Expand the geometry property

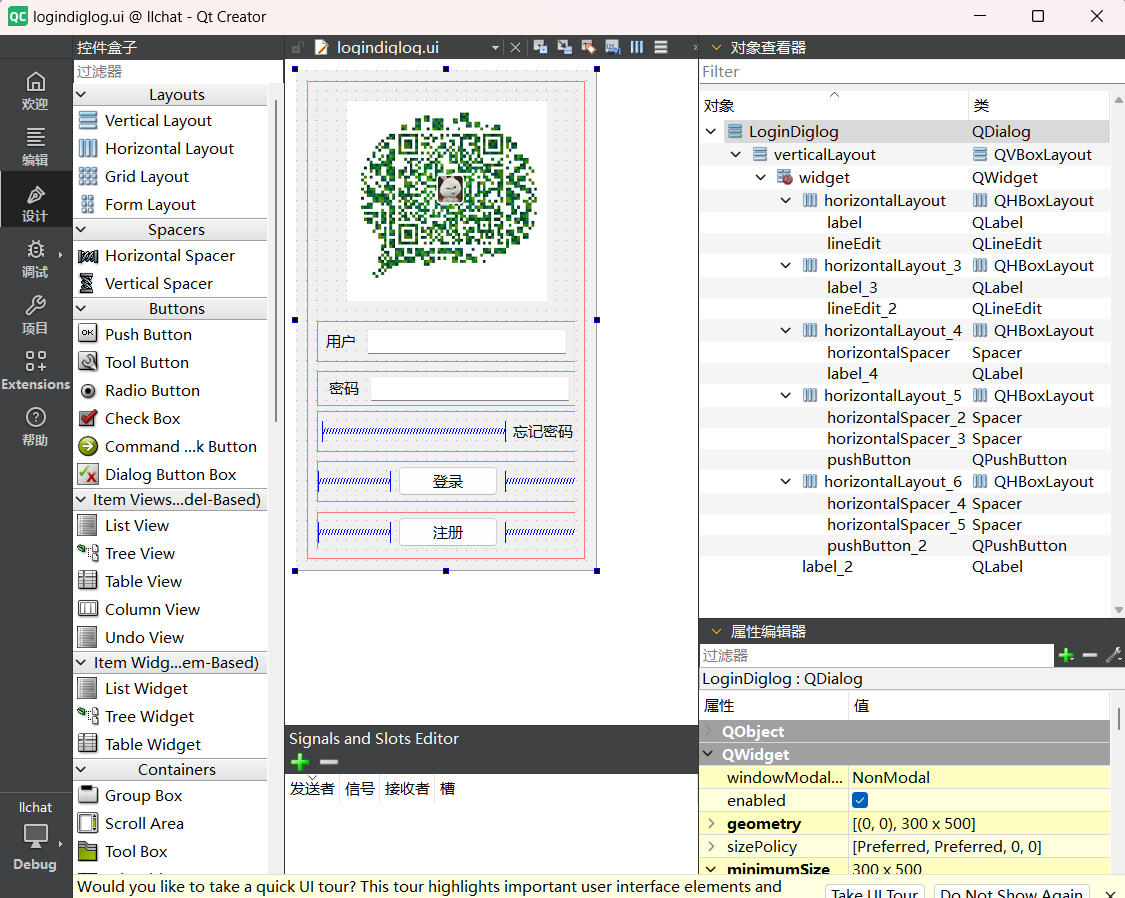(x=711, y=823)
